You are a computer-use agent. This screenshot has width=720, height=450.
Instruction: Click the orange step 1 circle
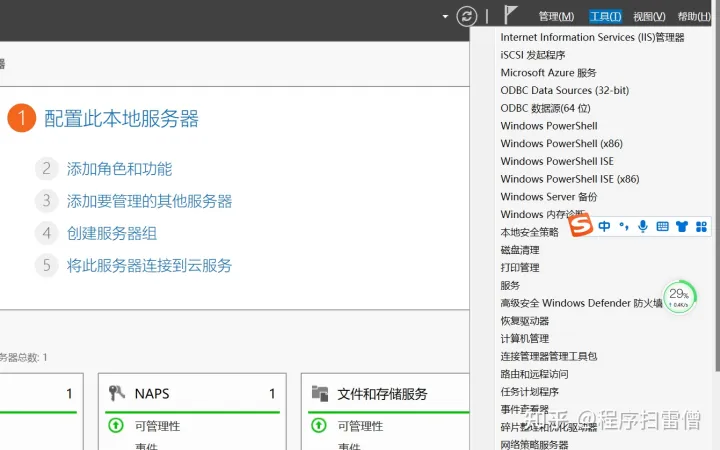coord(22,118)
